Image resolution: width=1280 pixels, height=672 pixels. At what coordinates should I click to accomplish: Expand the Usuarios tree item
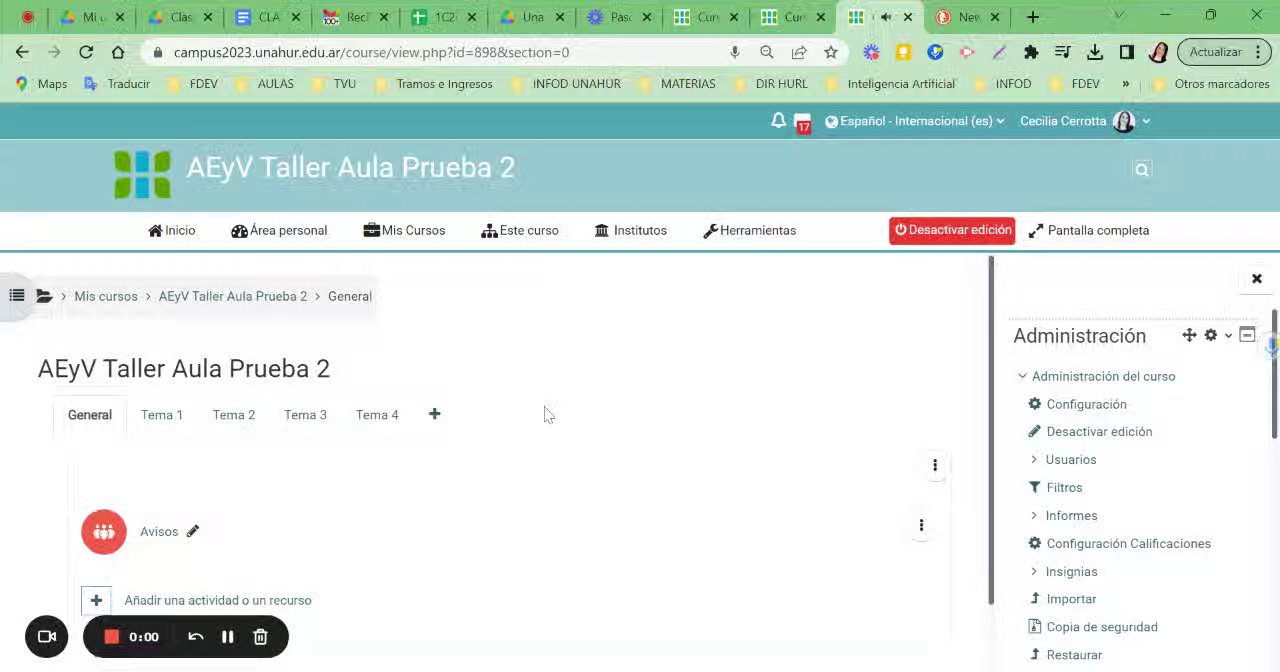point(1034,459)
